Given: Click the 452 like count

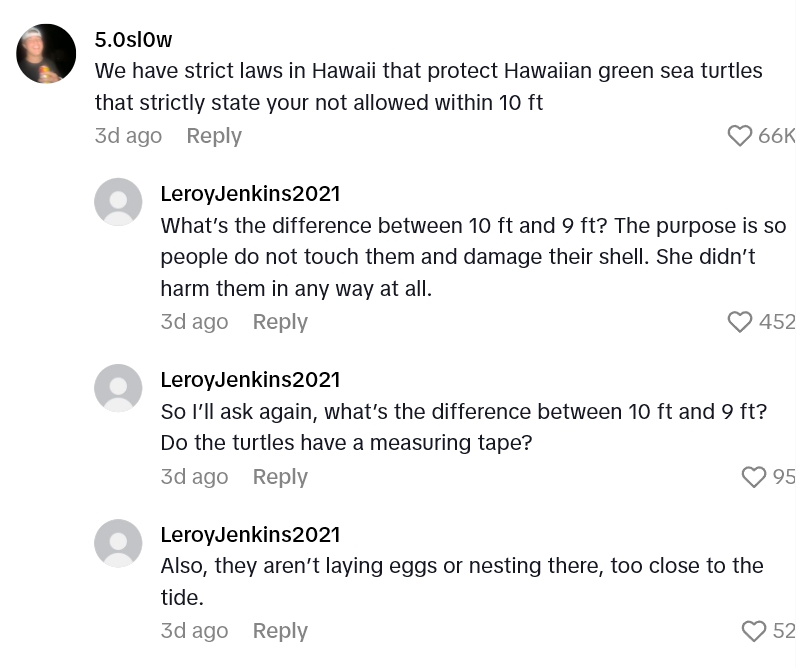Looking at the screenshot, I should 777,322.
